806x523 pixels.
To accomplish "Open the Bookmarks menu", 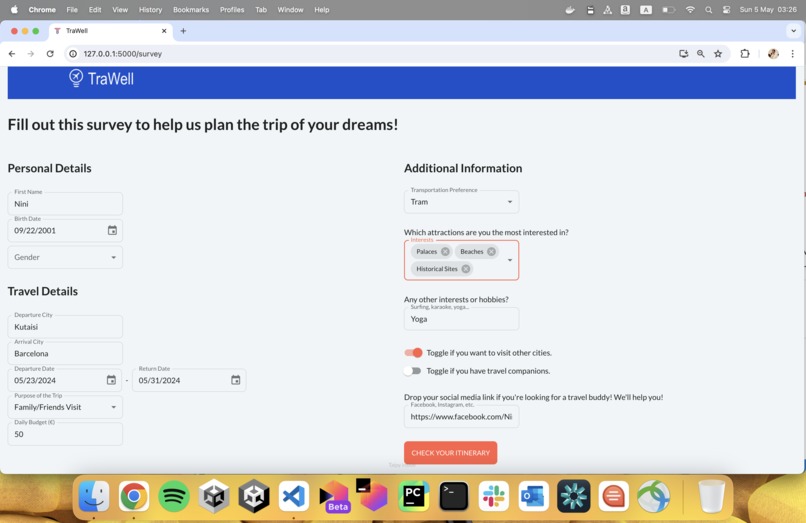I will pyautogui.click(x=191, y=10).
